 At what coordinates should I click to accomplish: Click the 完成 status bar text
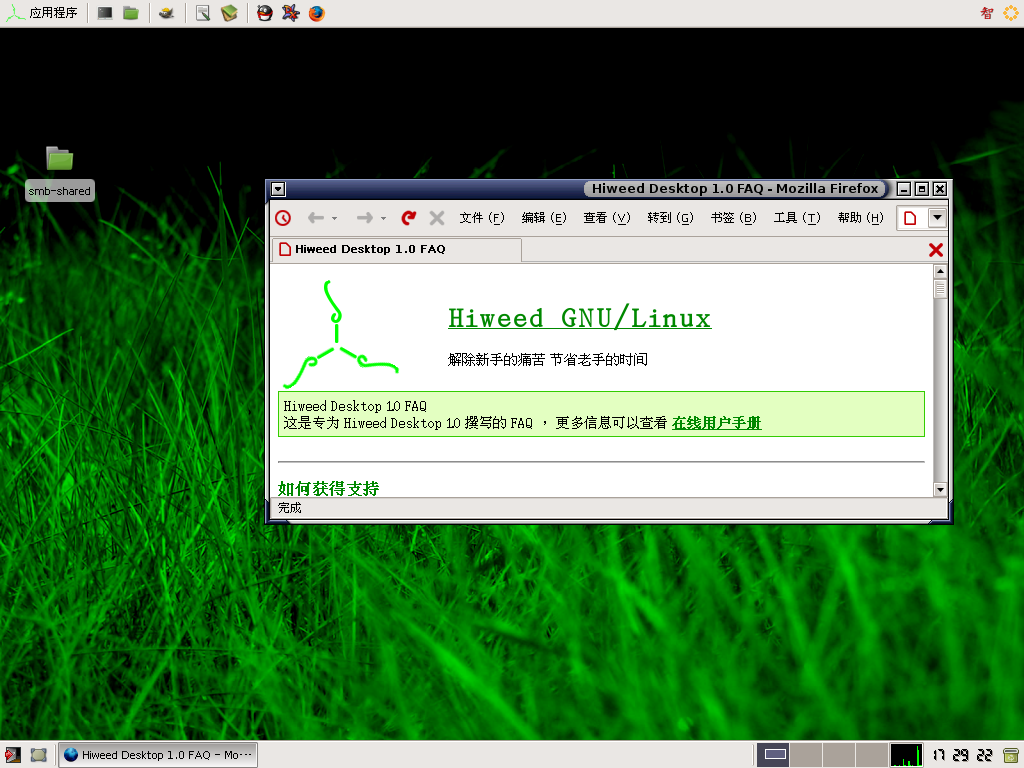coord(289,508)
